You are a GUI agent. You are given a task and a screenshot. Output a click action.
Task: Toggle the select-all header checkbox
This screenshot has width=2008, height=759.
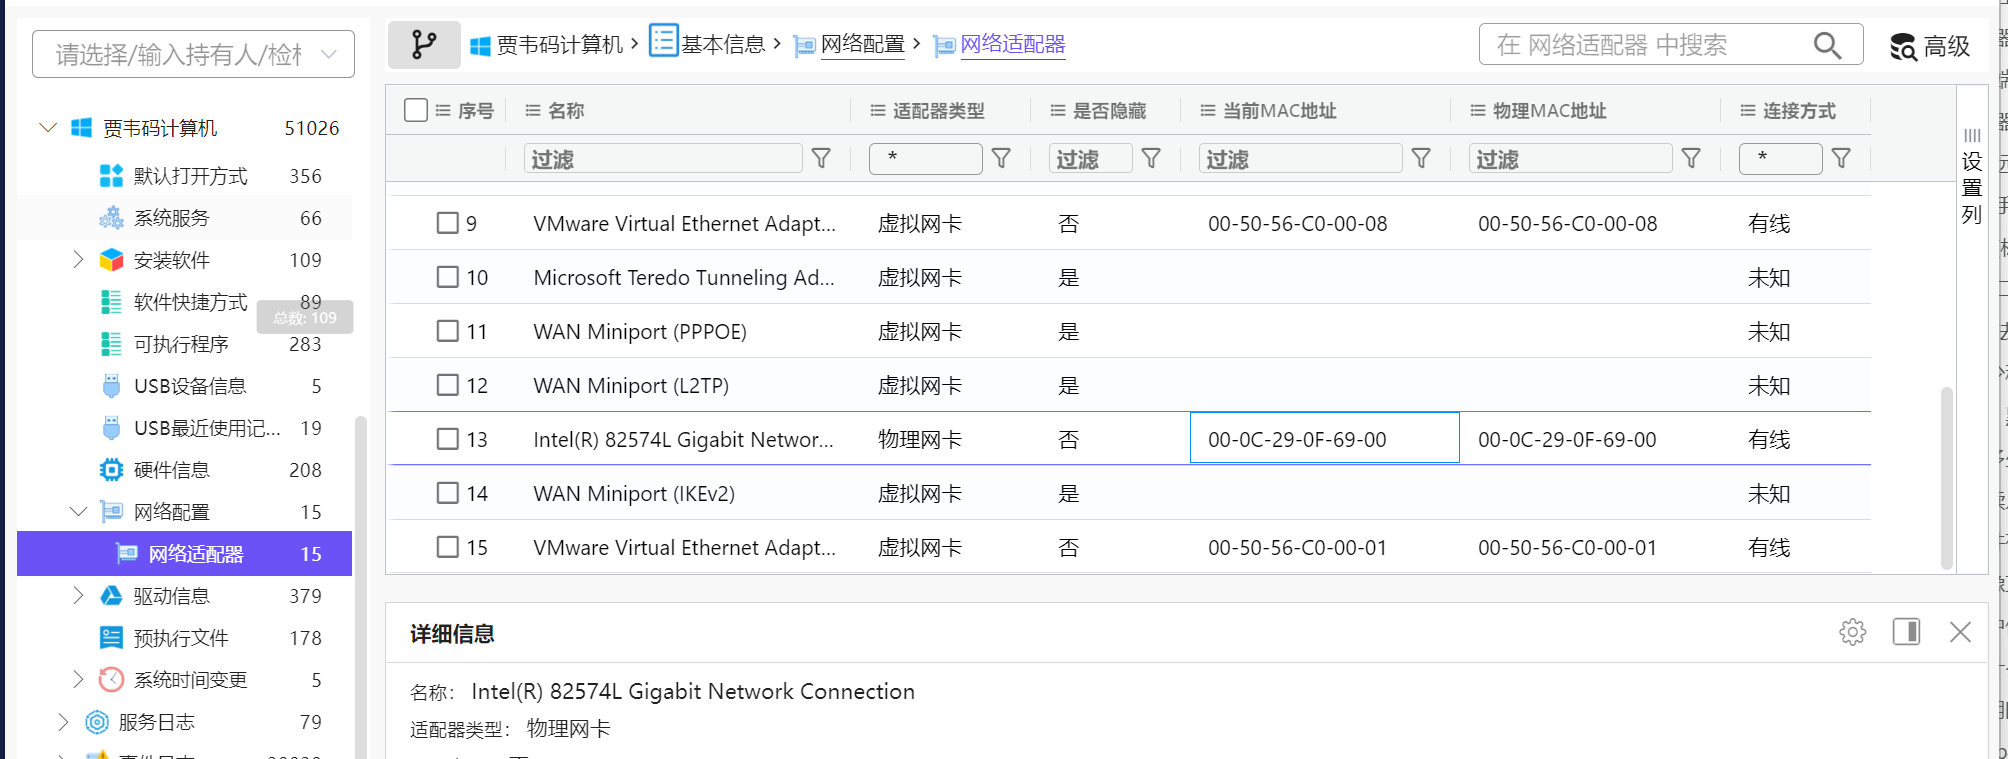point(416,110)
